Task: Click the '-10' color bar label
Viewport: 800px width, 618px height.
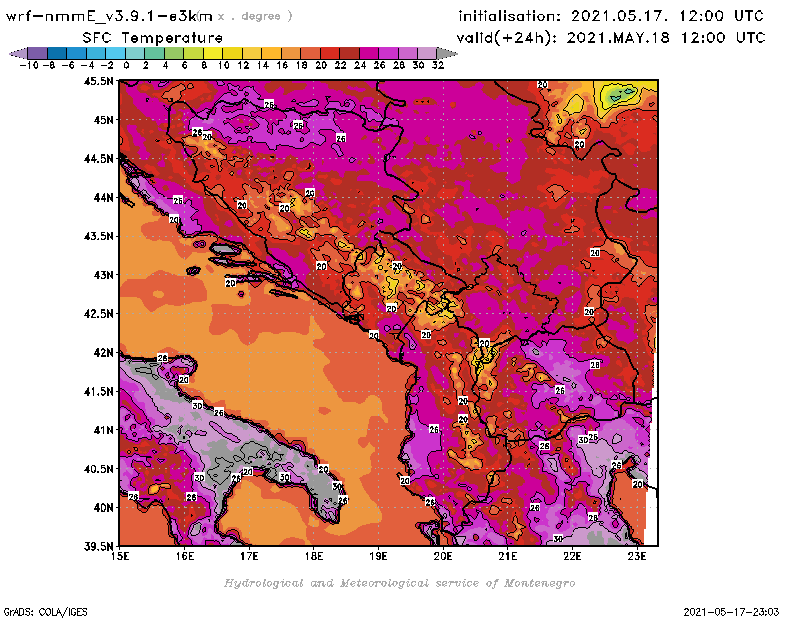Action: pos(29,66)
